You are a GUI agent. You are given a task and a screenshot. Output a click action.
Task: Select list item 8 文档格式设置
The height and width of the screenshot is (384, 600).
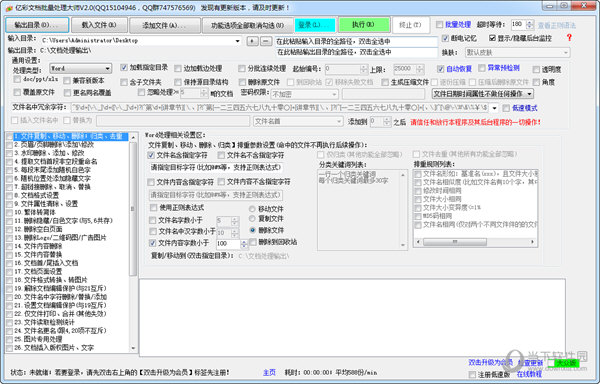37,195
